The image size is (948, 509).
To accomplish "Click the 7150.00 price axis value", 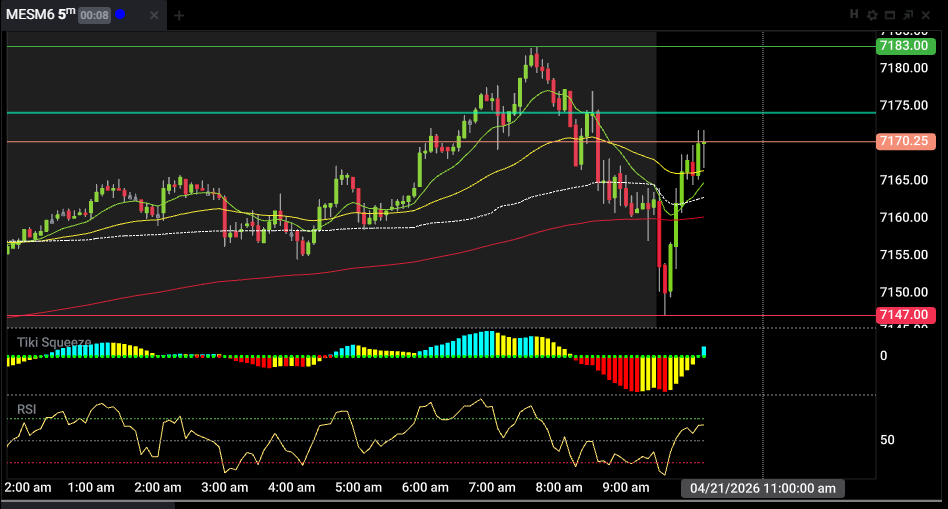I will pyautogui.click(x=904, y=292).
